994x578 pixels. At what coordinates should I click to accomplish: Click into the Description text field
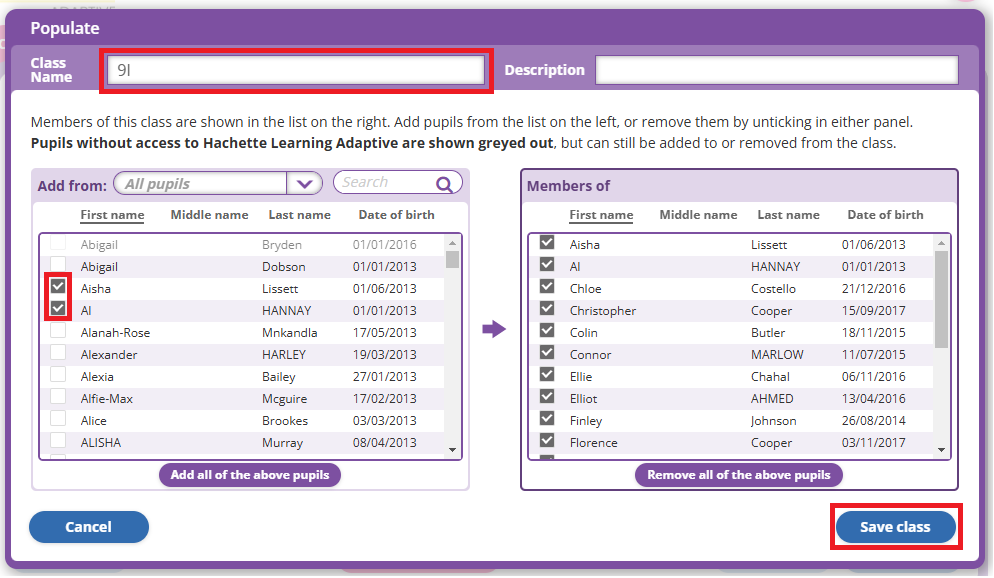[x=776, y=70]
